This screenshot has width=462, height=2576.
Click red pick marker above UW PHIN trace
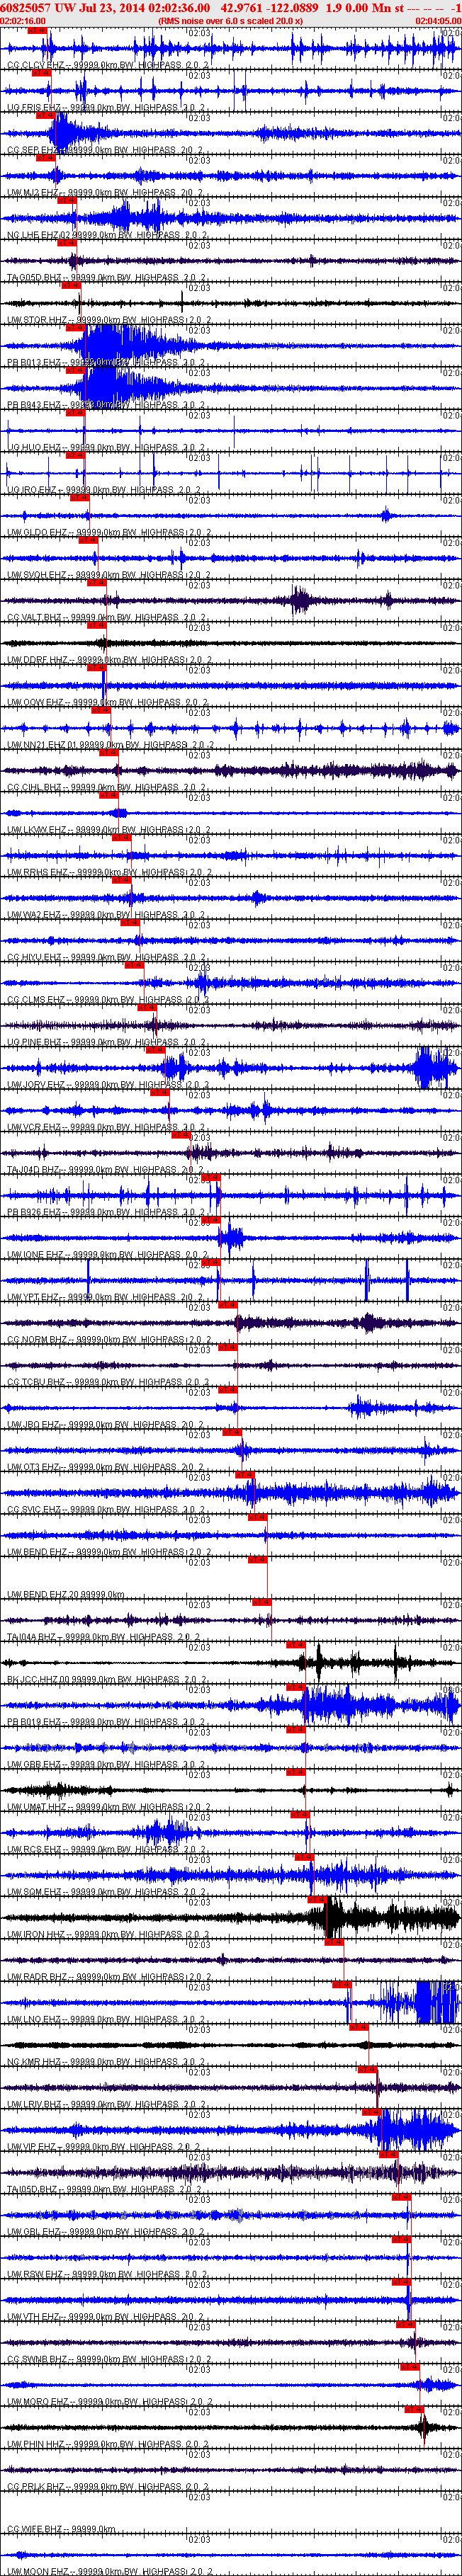[415, 2410]
